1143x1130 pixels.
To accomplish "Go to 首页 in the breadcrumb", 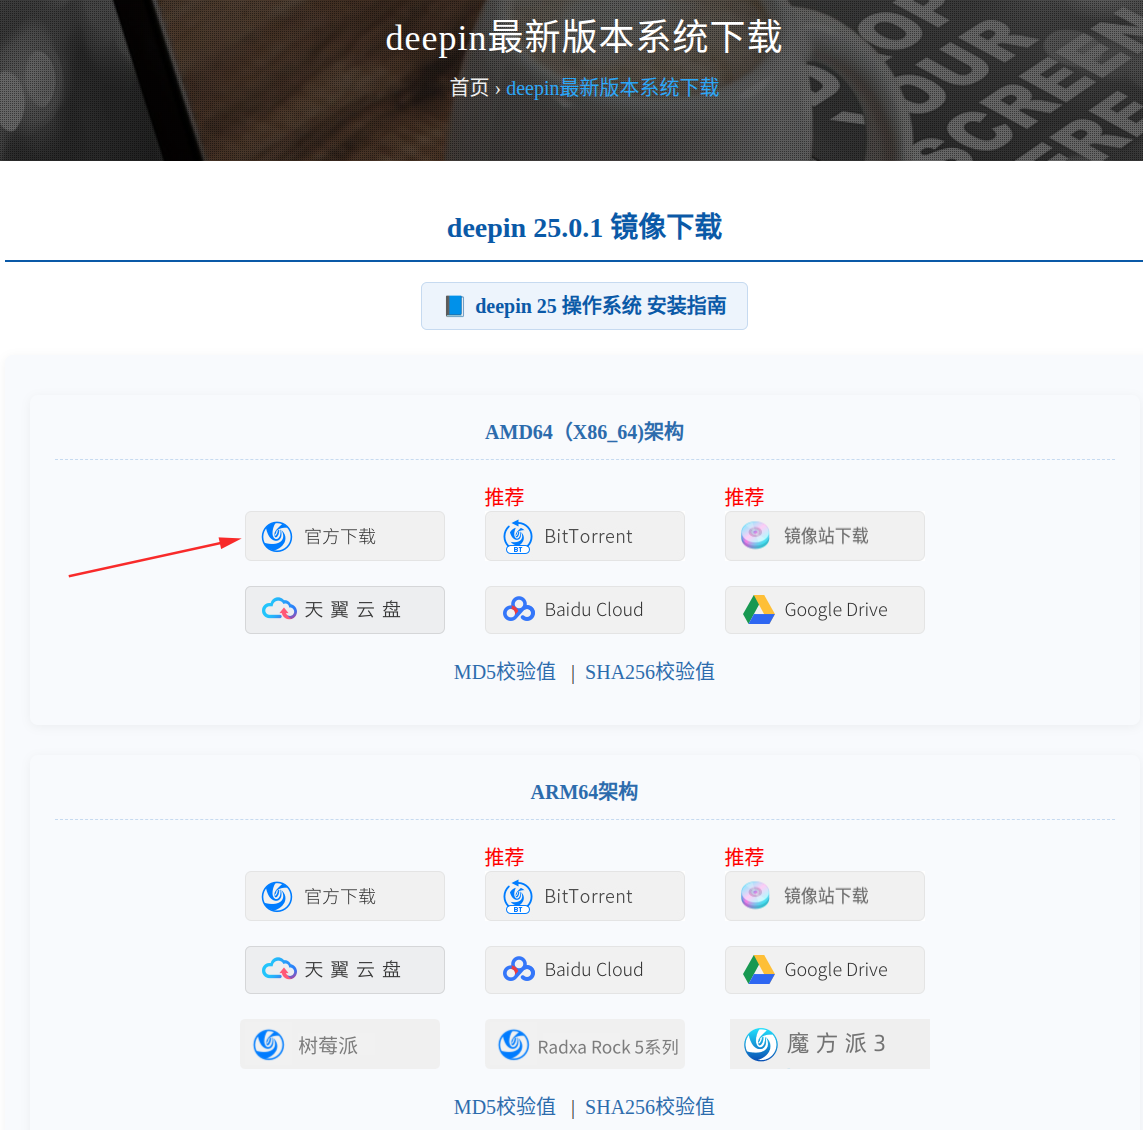I will (x=469, y=87).
